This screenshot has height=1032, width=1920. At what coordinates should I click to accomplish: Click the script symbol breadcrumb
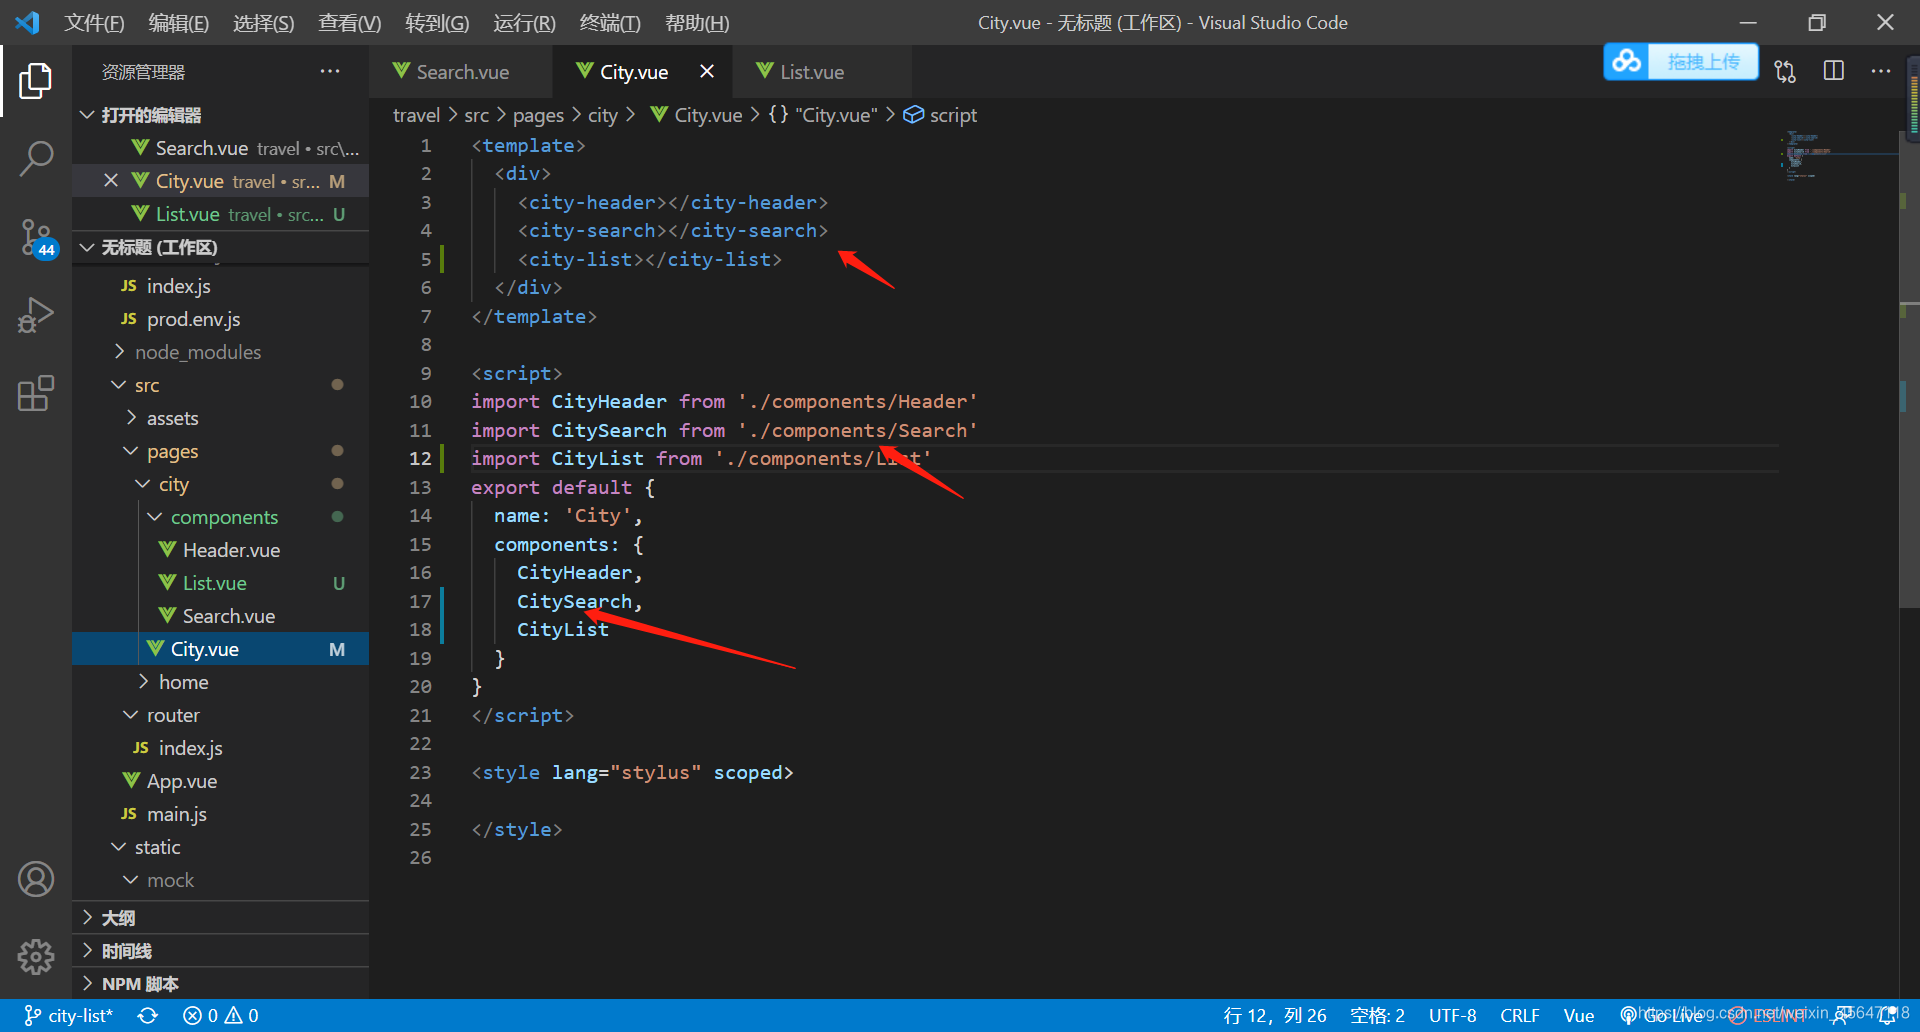pyautogui.click(x=940, y=115)
